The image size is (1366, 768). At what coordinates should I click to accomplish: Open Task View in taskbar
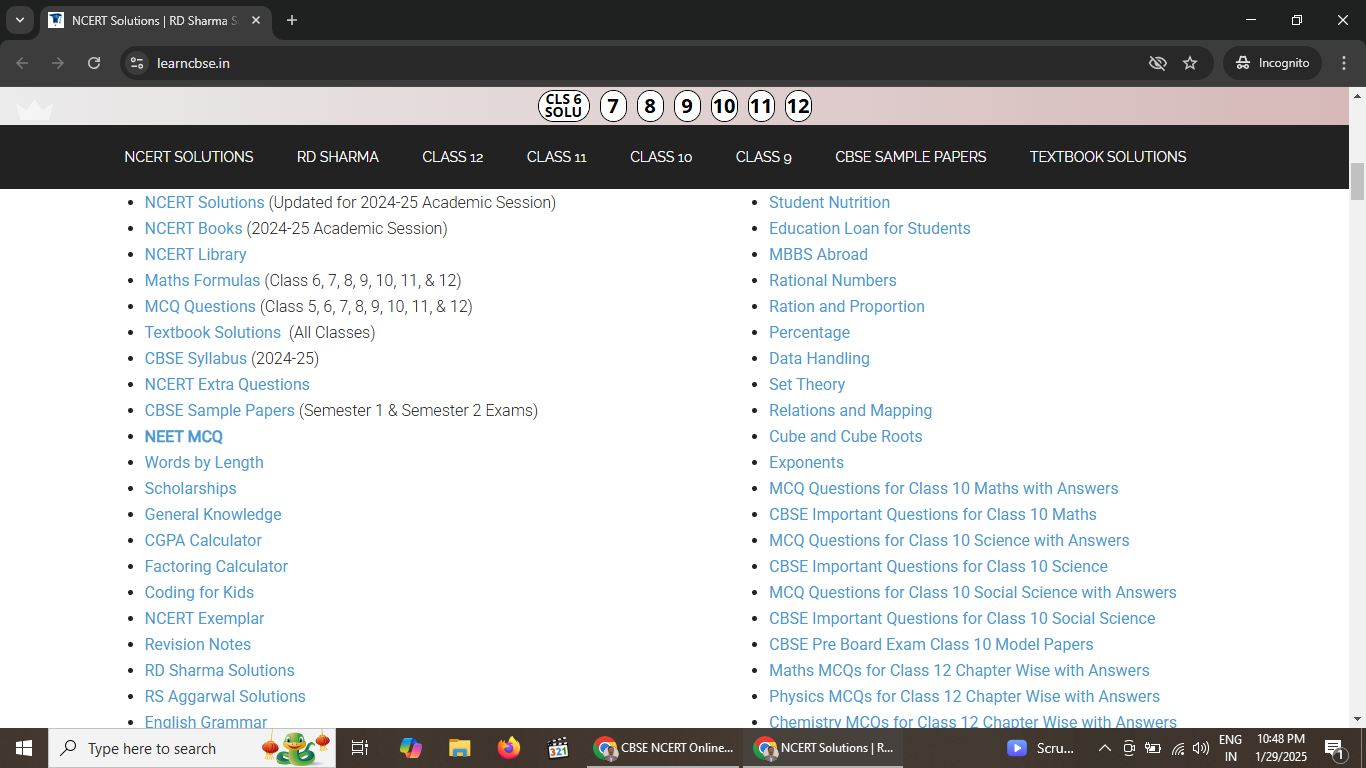coord(360,748)
